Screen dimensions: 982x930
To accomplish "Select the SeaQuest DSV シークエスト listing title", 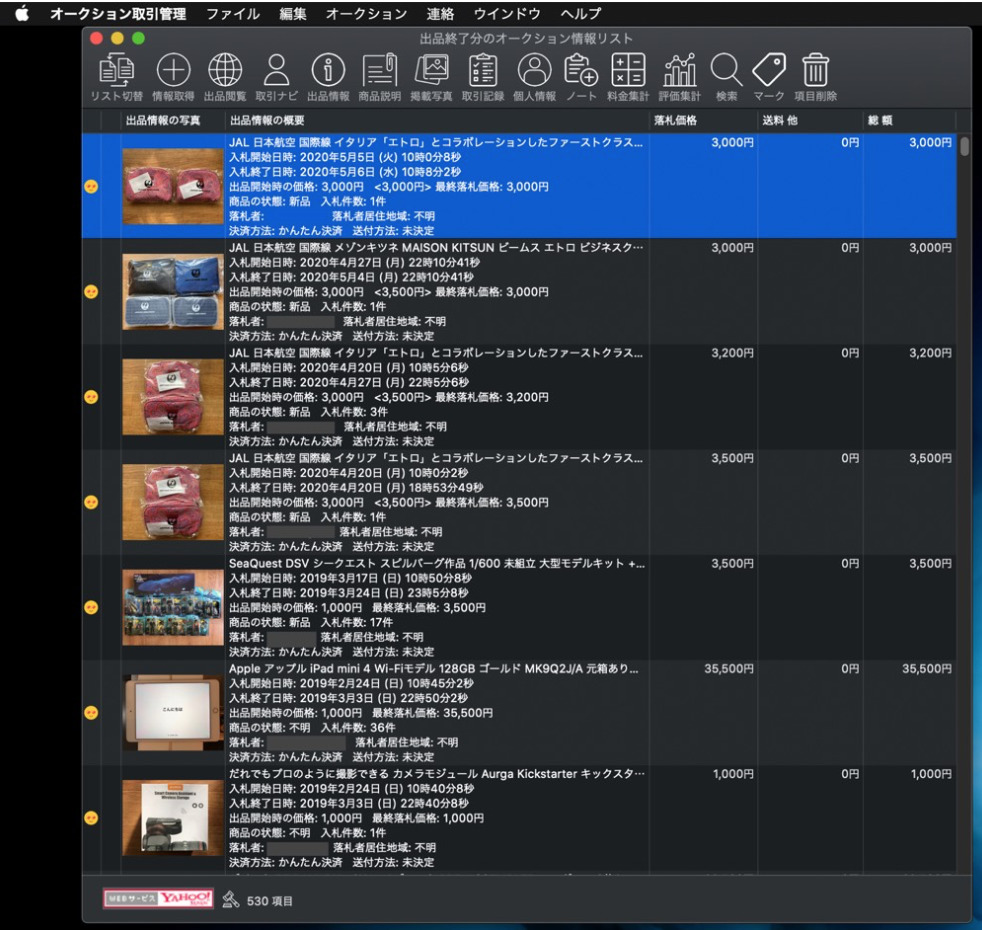I will (437, 563).
